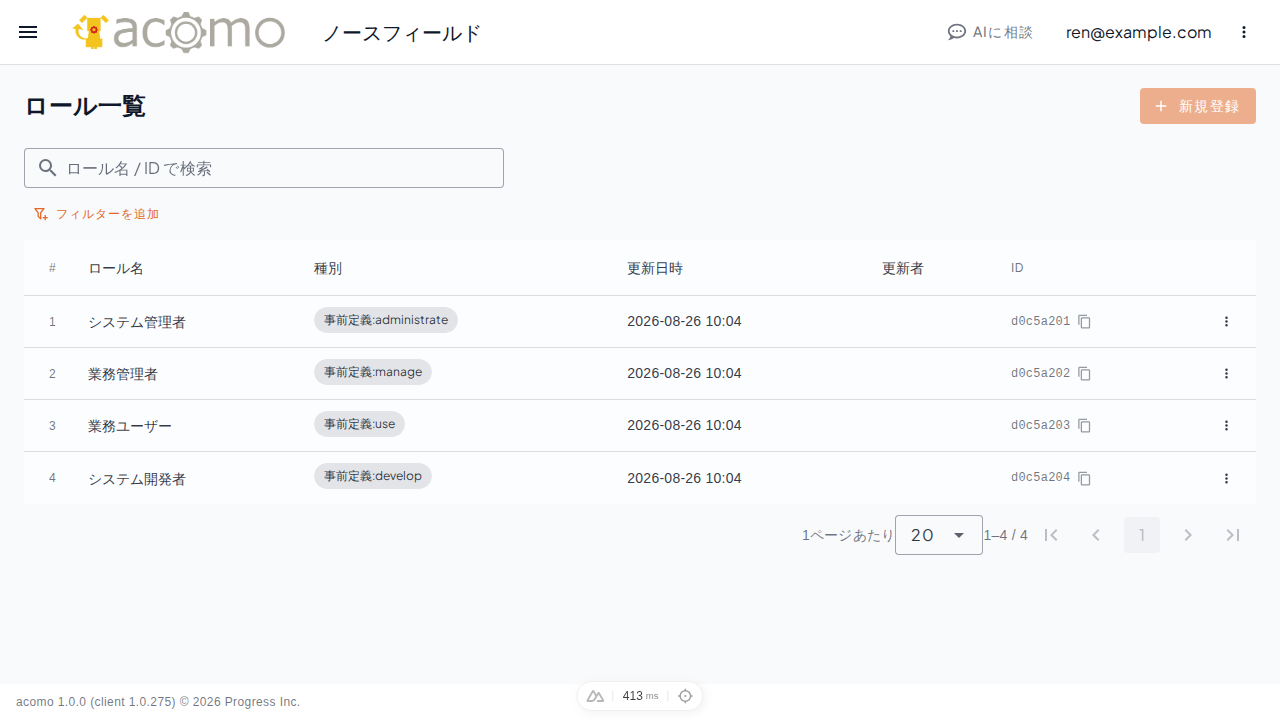Copy ID d0c5a201 with the copy icon

point(1084,322)
